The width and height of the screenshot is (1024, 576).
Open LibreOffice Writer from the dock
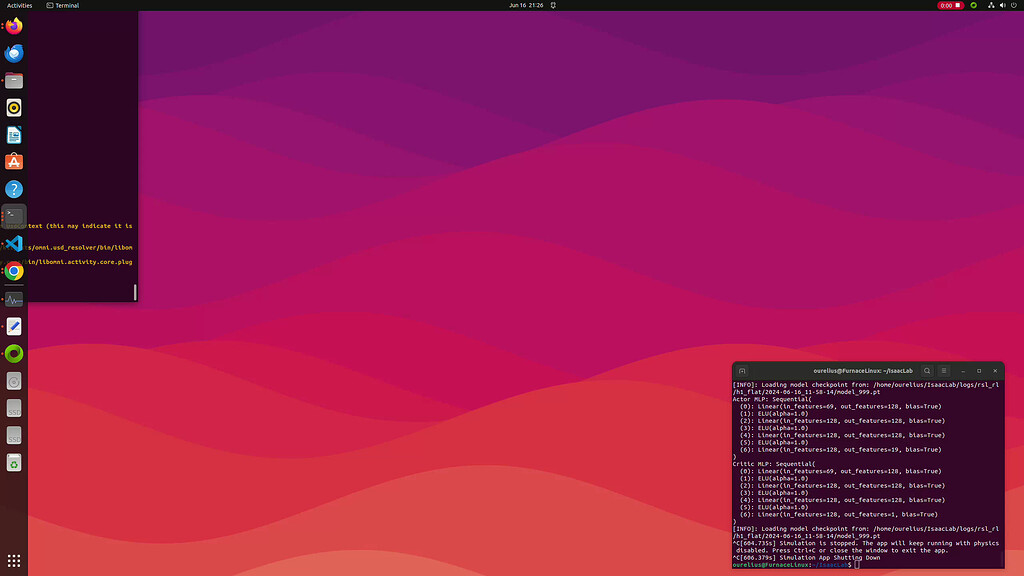click(14, 135)
